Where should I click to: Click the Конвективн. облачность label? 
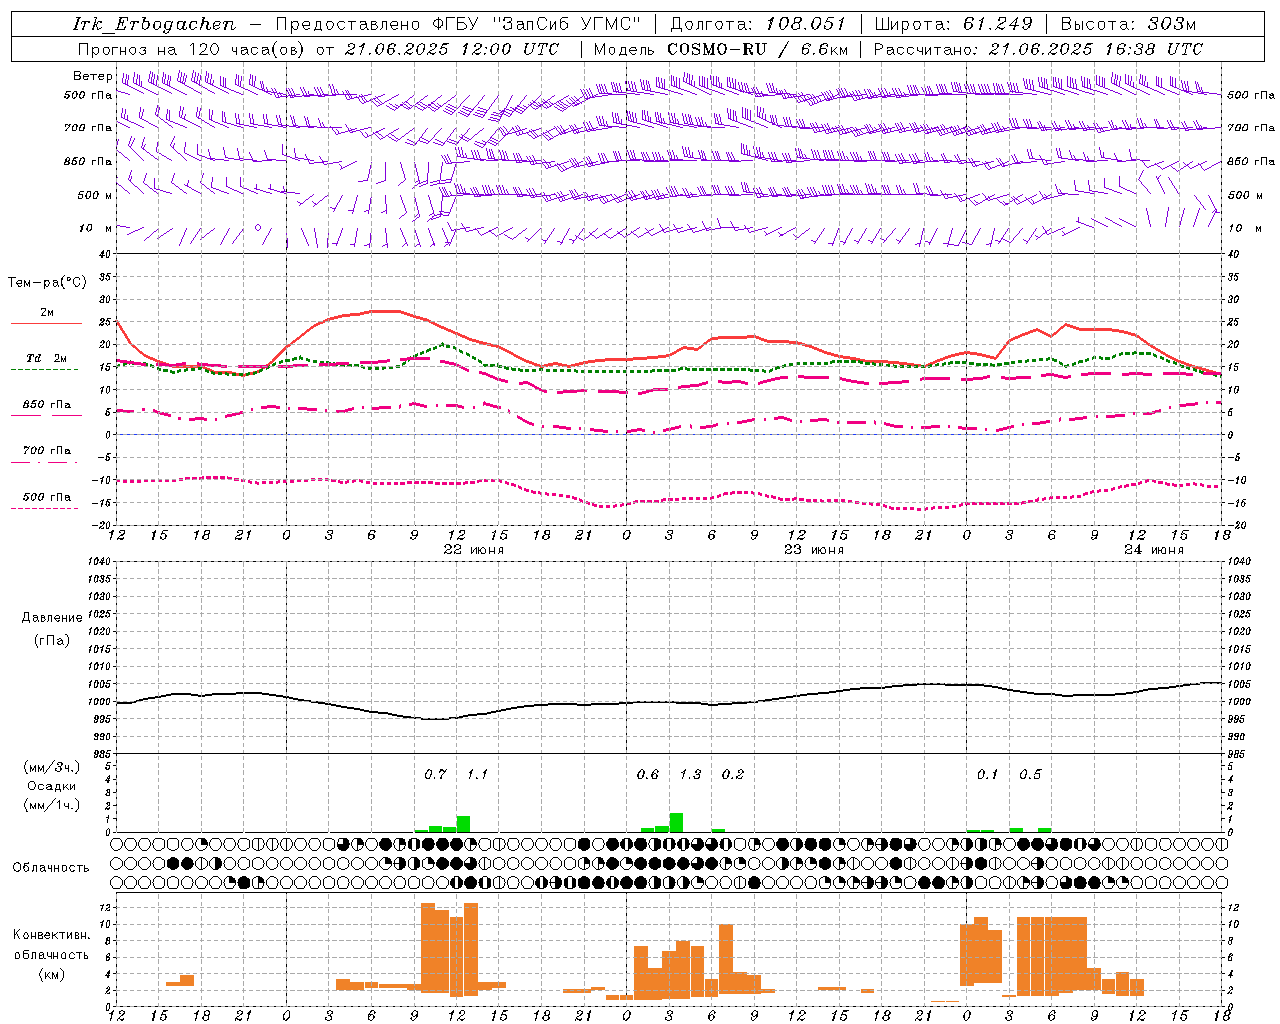pyautogui.click(x=51, y=945)
